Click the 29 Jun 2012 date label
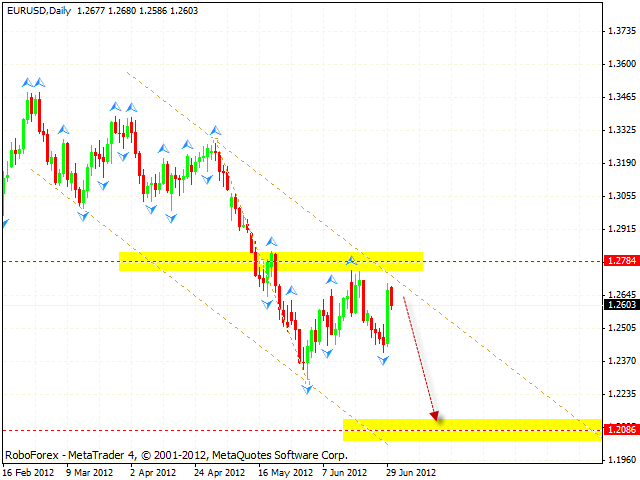640x480 pixels. click(x=410, y=471)
